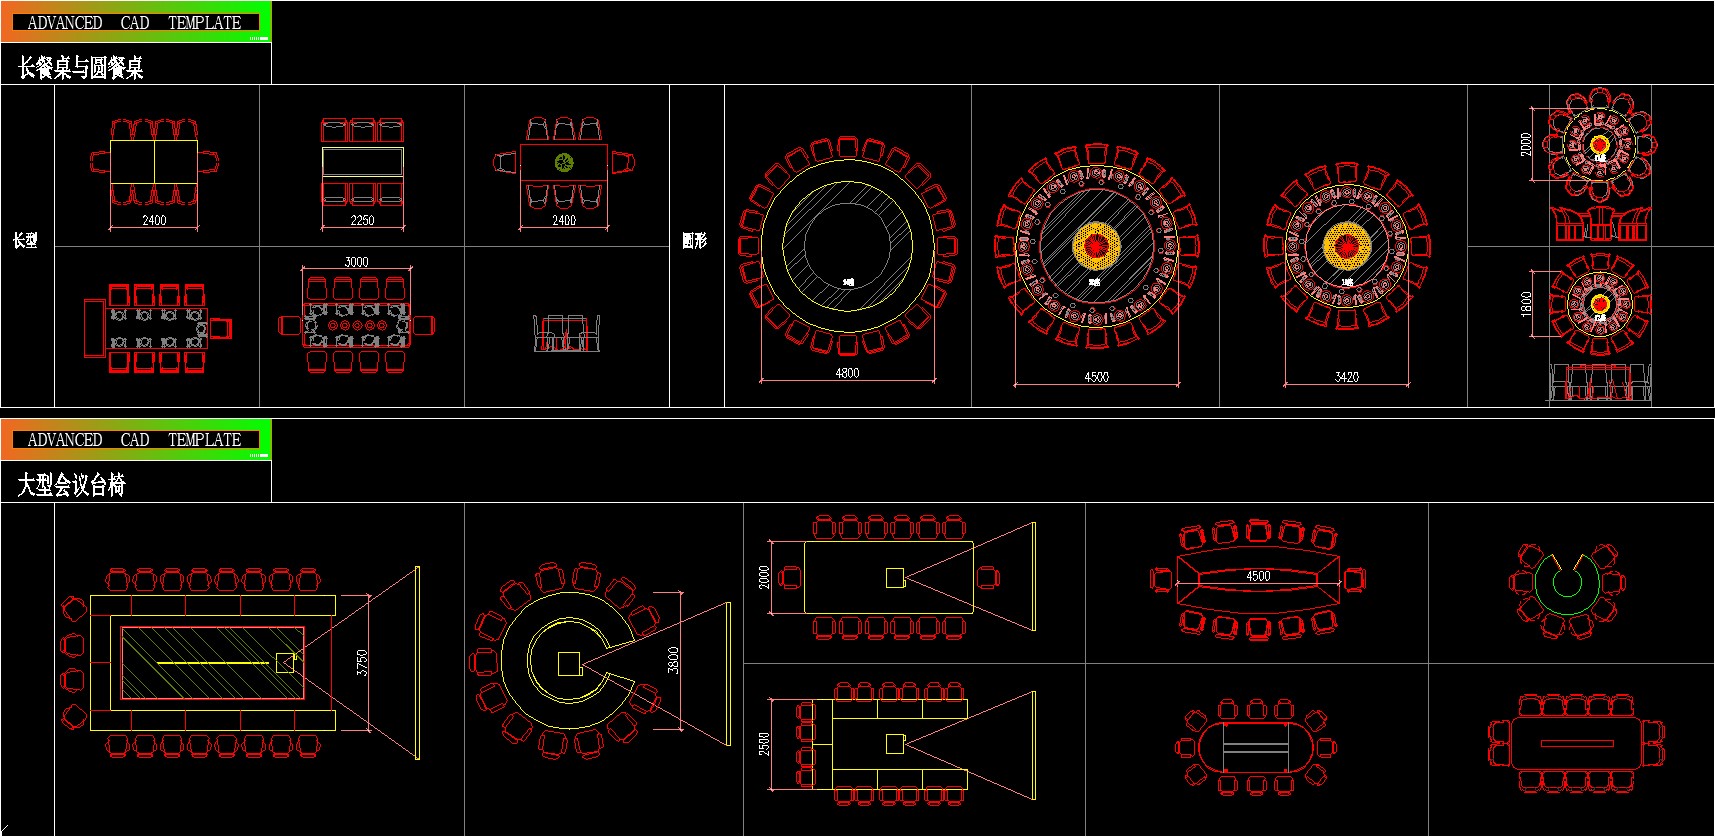Click the 3750 vertical dimension text
1715x837 pixels.
tap(362, 662)
